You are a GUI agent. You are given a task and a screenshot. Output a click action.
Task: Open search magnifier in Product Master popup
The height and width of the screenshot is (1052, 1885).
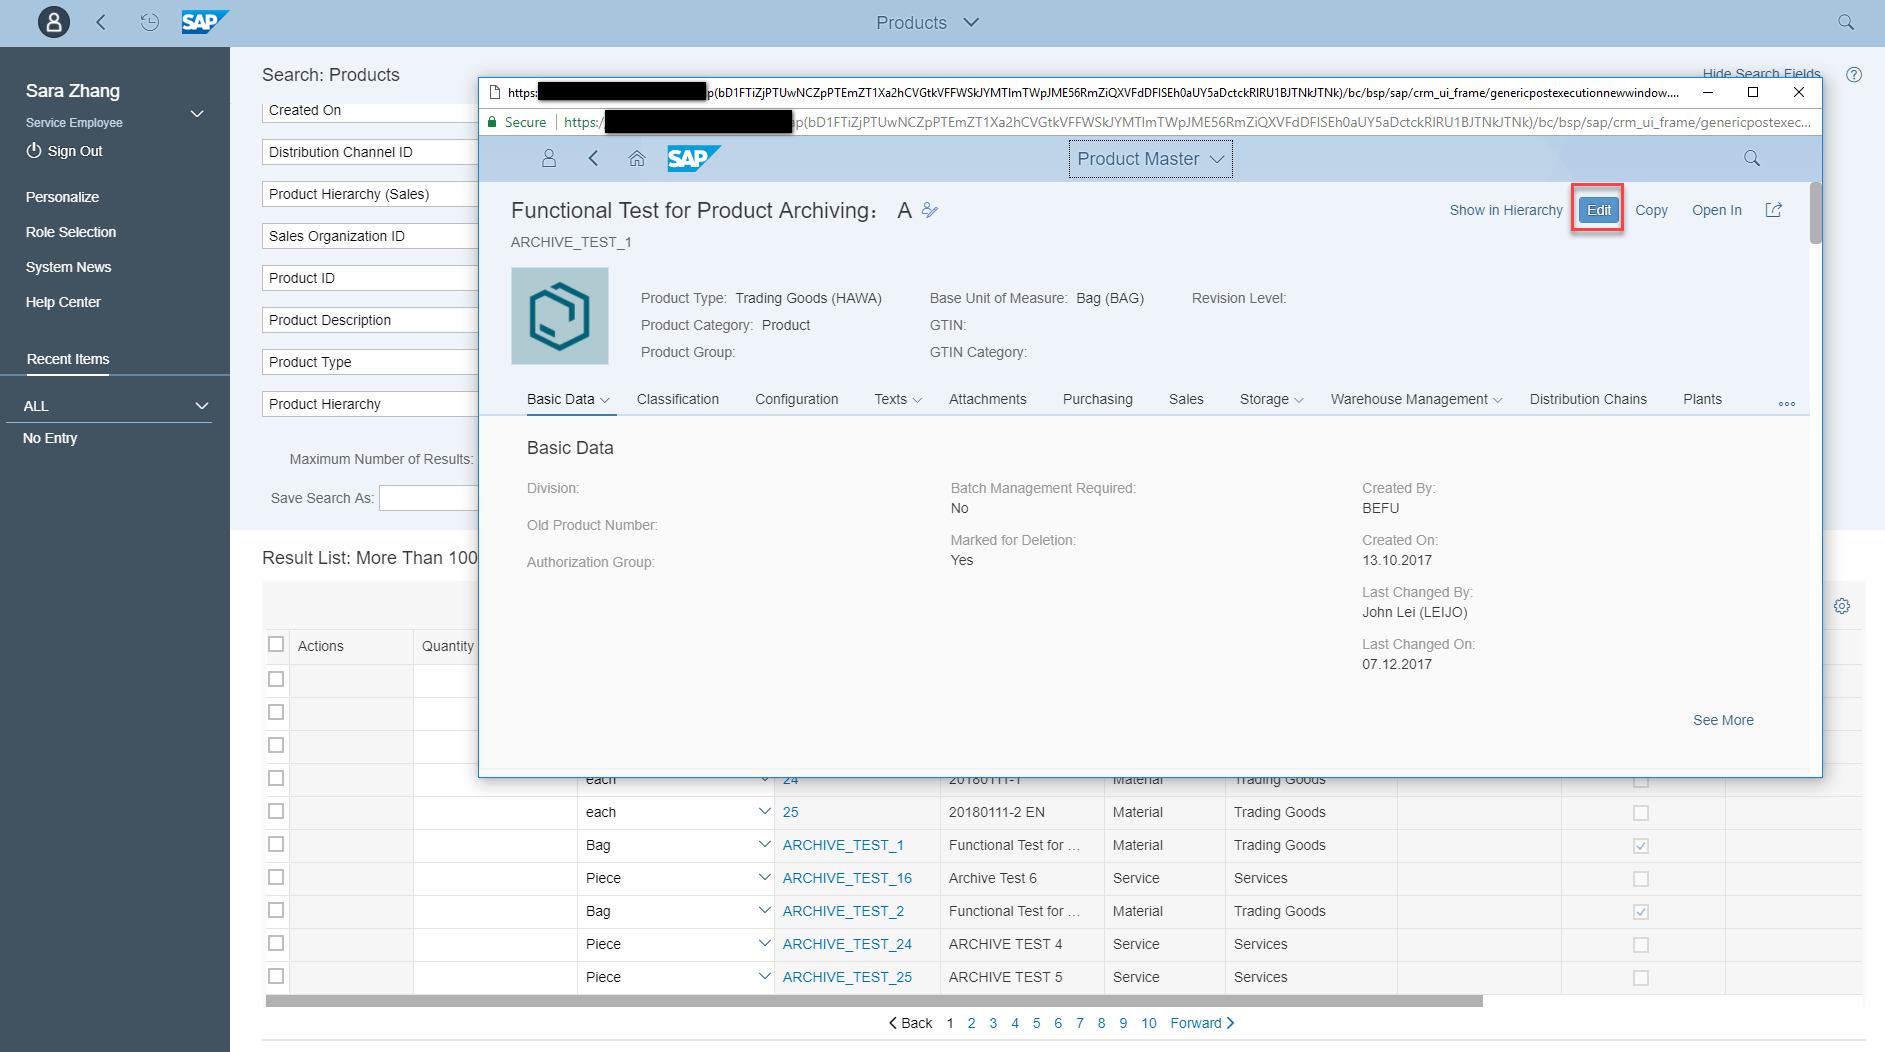(x=1752, y=158)
